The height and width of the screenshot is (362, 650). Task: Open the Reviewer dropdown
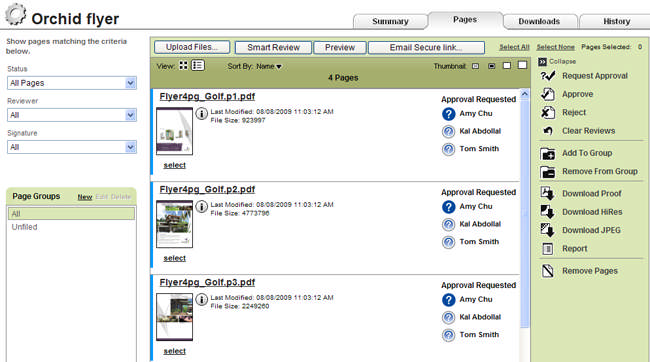point(72,115)
